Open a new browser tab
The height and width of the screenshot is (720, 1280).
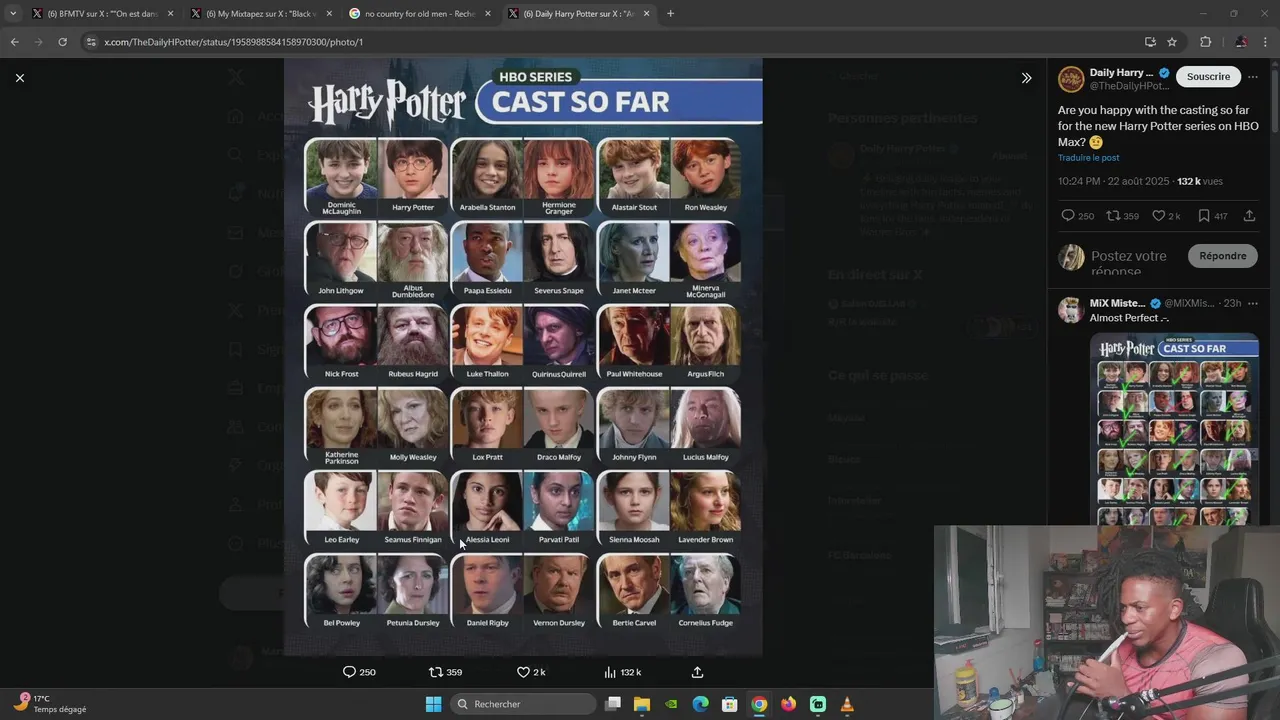[670, 14]
